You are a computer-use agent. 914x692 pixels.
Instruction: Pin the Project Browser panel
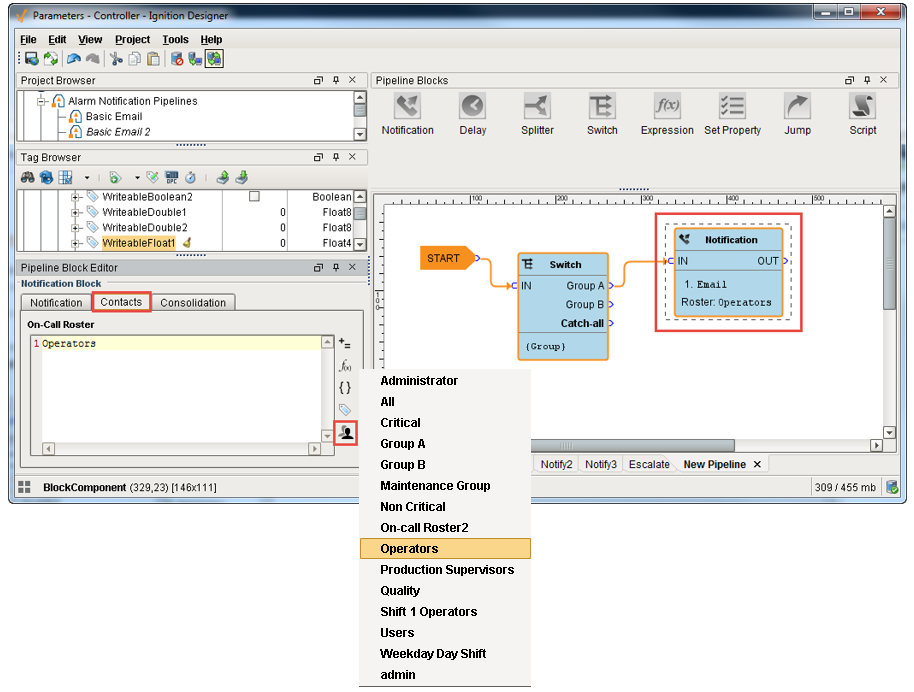(336, 80)
